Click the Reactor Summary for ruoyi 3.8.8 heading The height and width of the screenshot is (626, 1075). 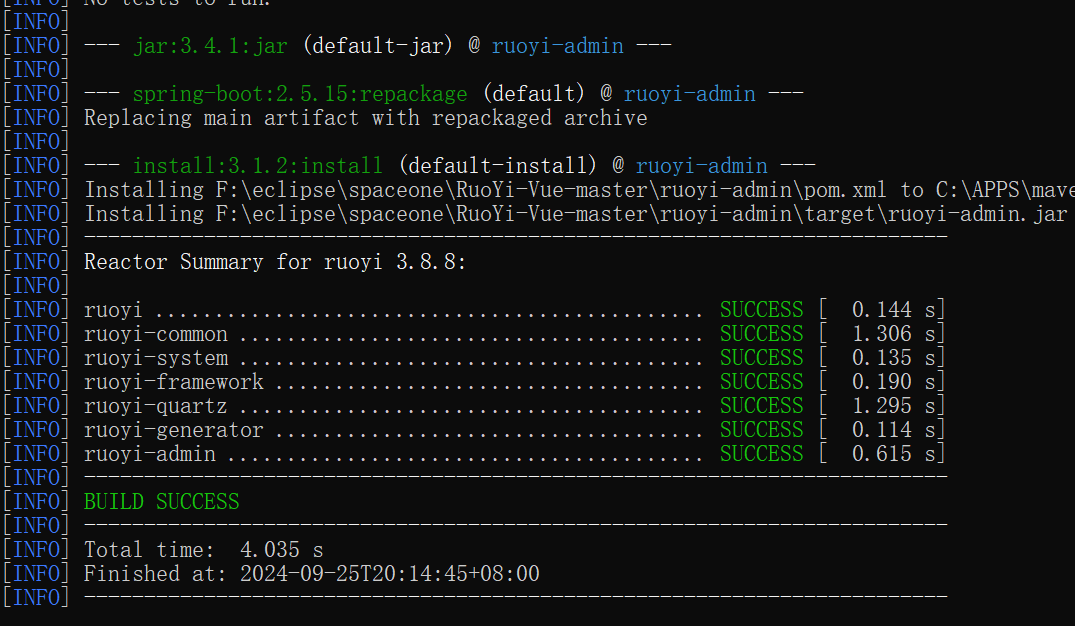pyautogui.click(x=275, y=262)
